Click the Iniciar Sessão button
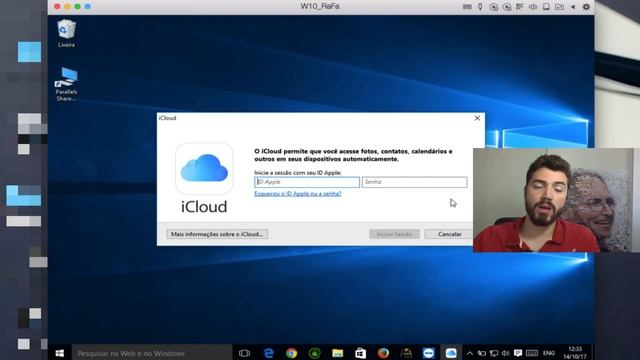Viewport: 640px width, 360px height. coord(394,234)
